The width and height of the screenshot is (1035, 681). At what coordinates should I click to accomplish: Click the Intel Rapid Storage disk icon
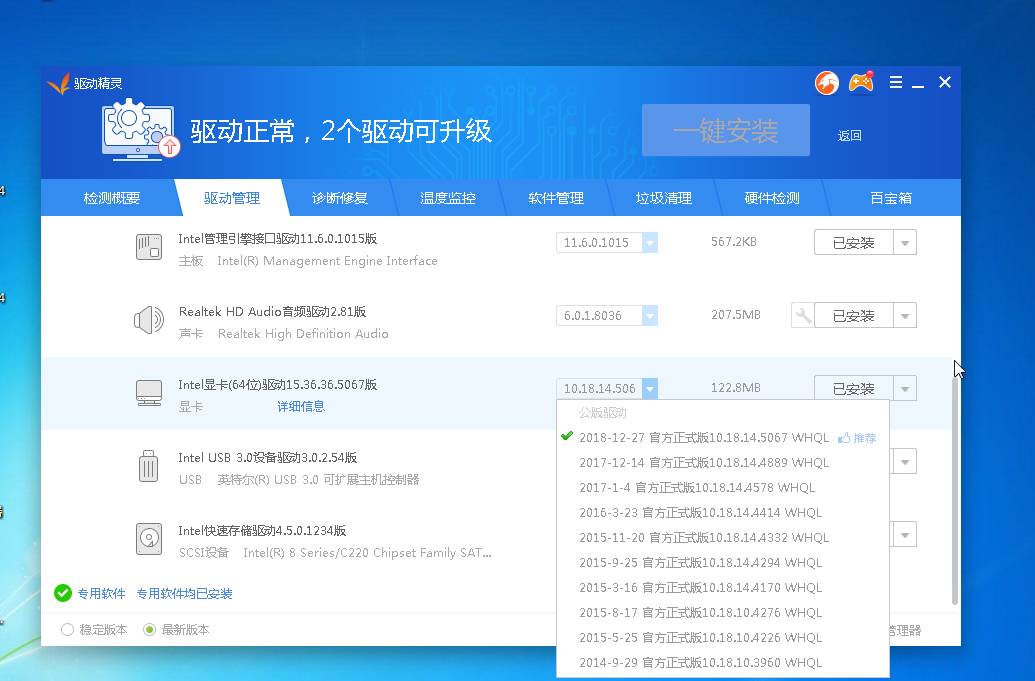[x=149, y=539]
